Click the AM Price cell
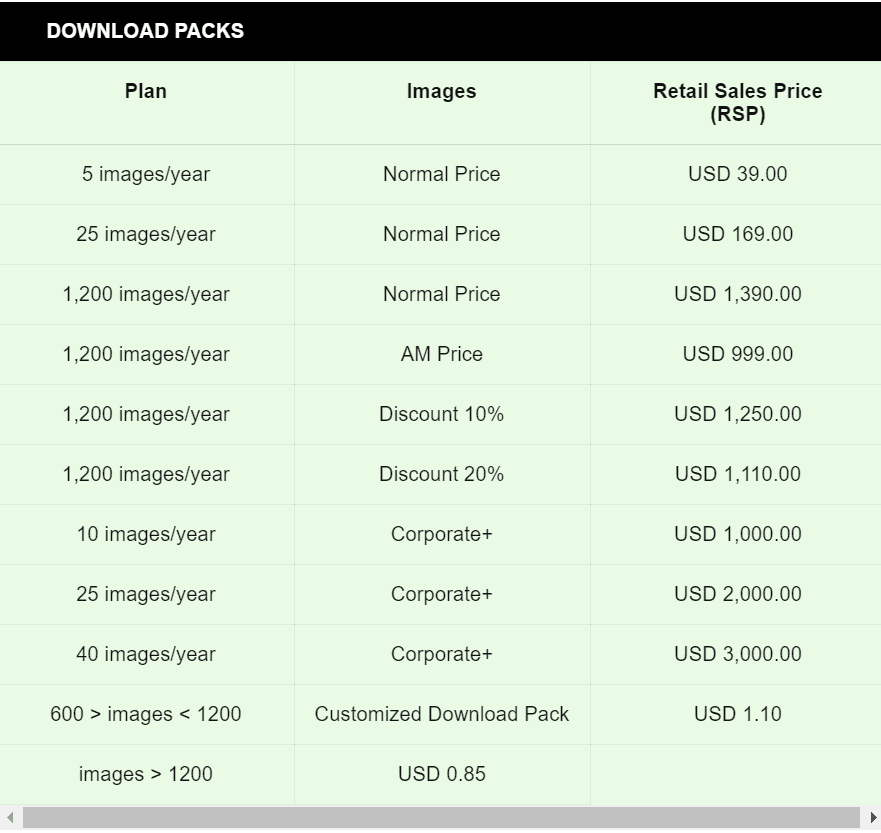Viewport: 881px width, 833px height. pyautogui.click(x=441, y=354)
